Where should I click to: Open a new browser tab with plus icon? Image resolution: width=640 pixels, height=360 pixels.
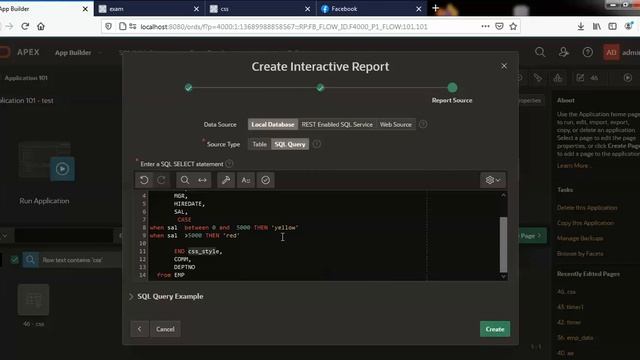pyautogui.click(x=436, y=8)
